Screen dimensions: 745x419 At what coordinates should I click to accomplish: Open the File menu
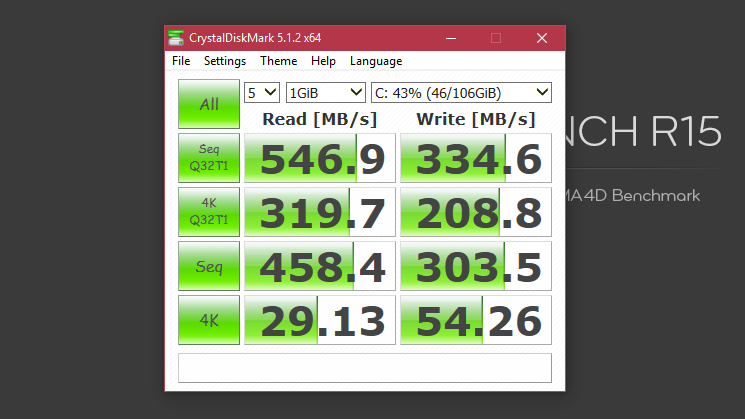(x=181, y=61)
